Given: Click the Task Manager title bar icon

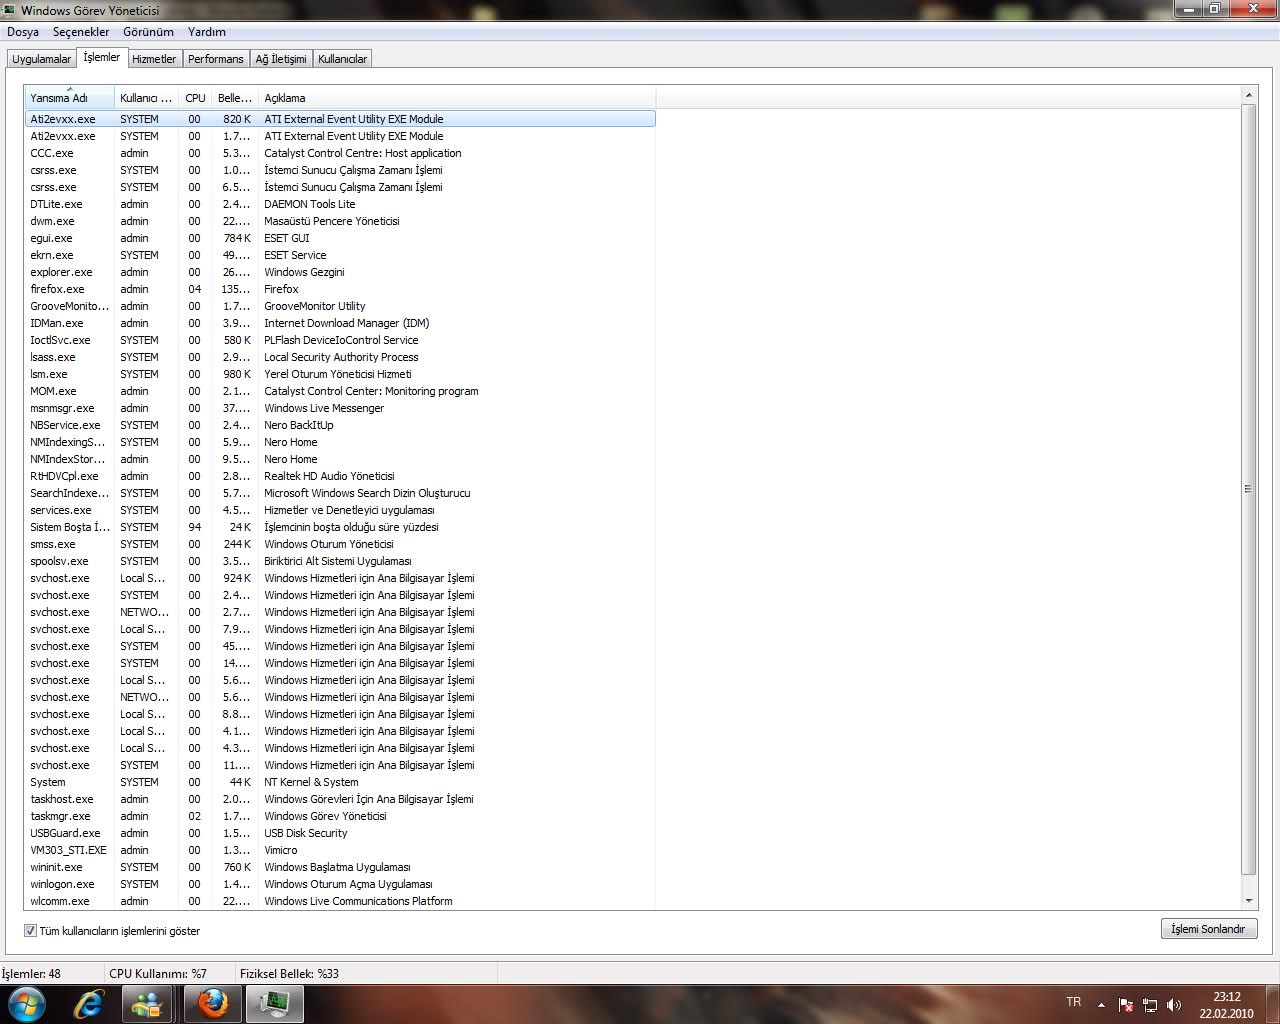Looking at the screenshot, I should pos(9,10).
